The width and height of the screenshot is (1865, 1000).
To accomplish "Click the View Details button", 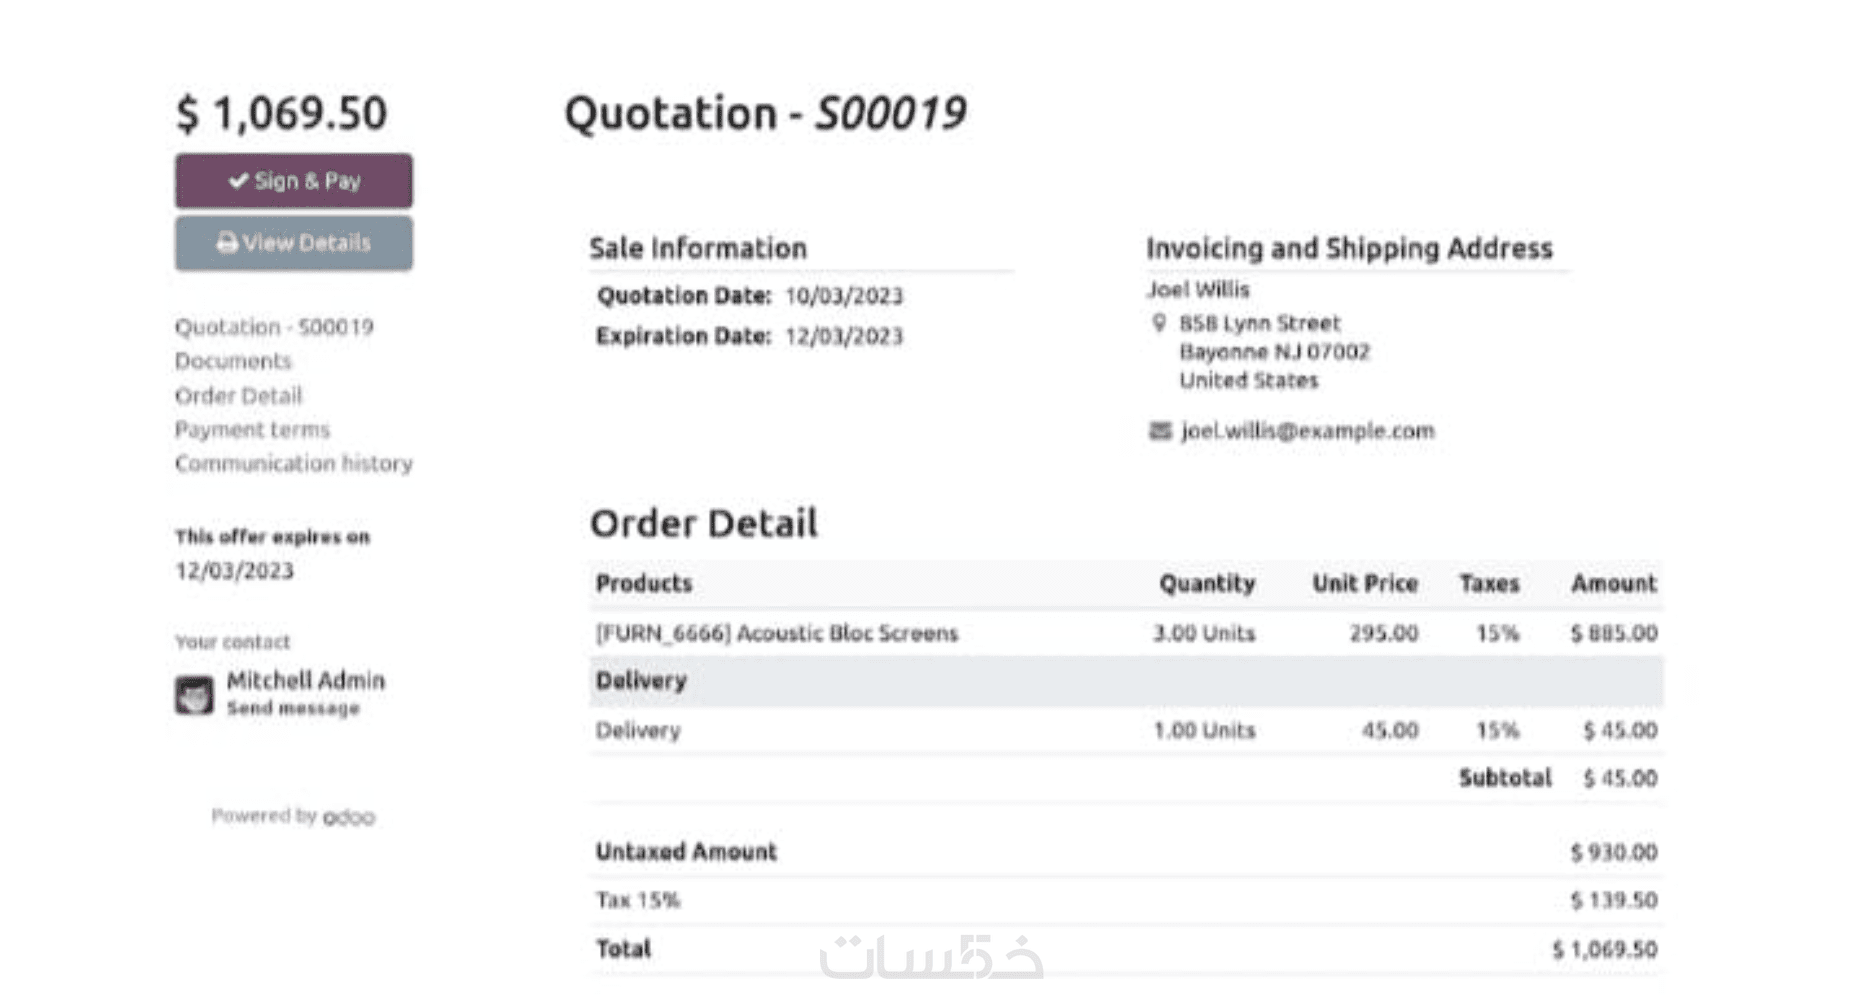I will pos(293,243).
